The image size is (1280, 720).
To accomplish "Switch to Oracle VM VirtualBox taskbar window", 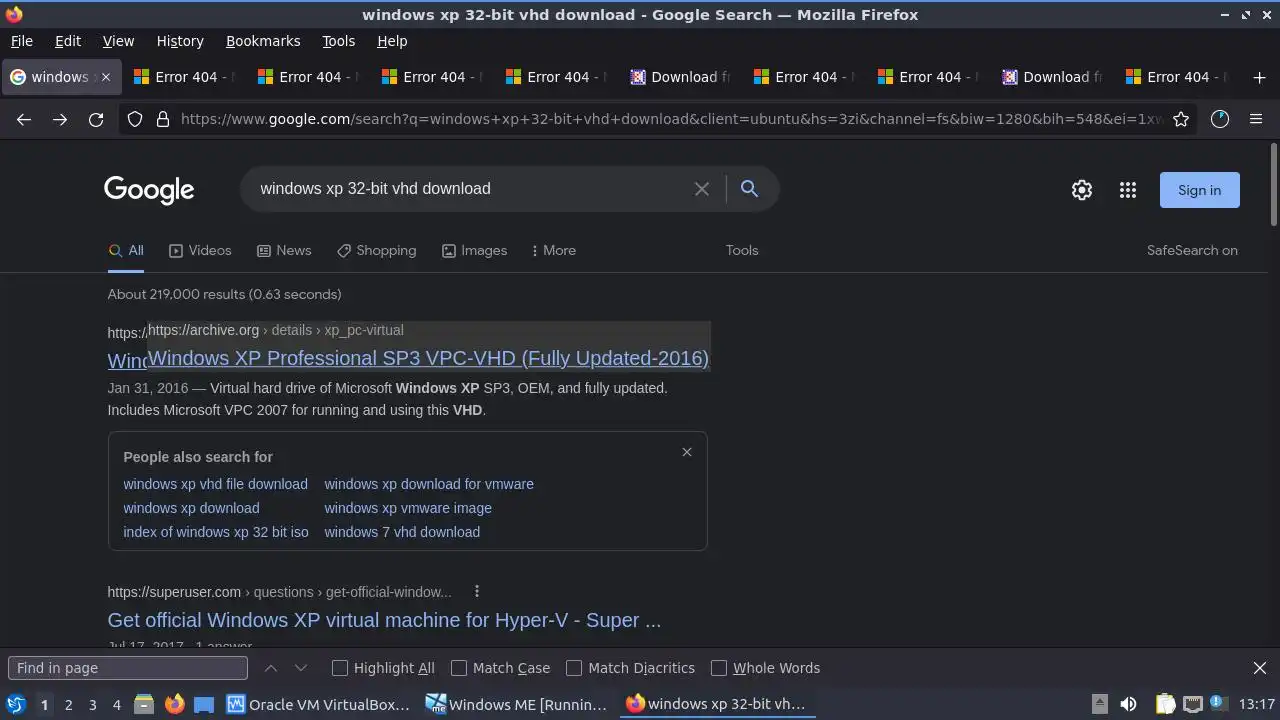I will tap(318, 704).
